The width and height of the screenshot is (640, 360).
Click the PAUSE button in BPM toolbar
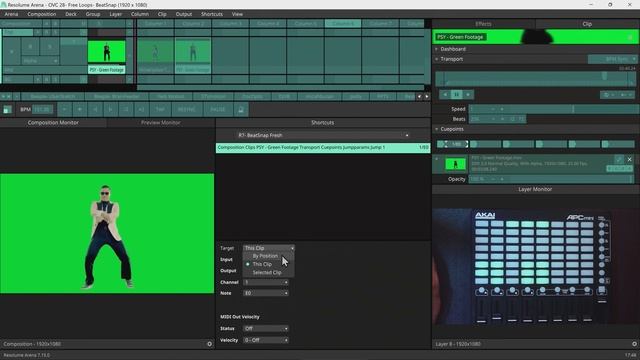[218, 109]
